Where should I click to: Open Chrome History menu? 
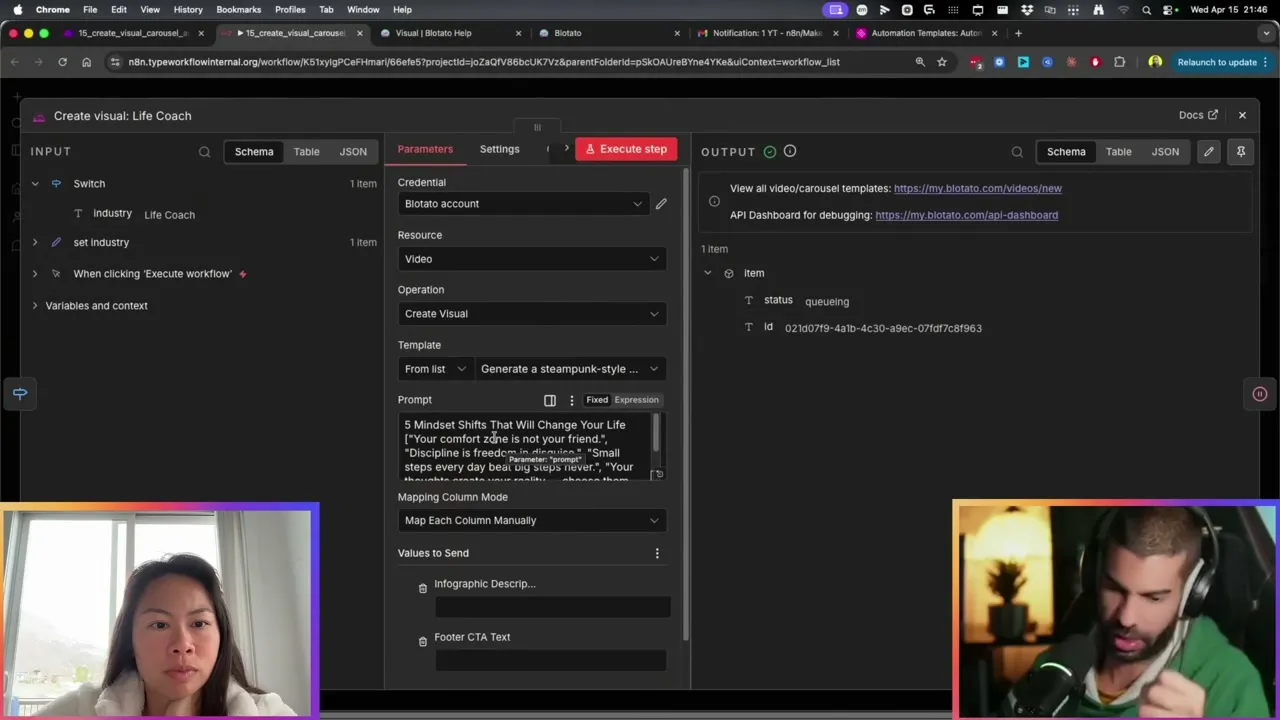188,10
